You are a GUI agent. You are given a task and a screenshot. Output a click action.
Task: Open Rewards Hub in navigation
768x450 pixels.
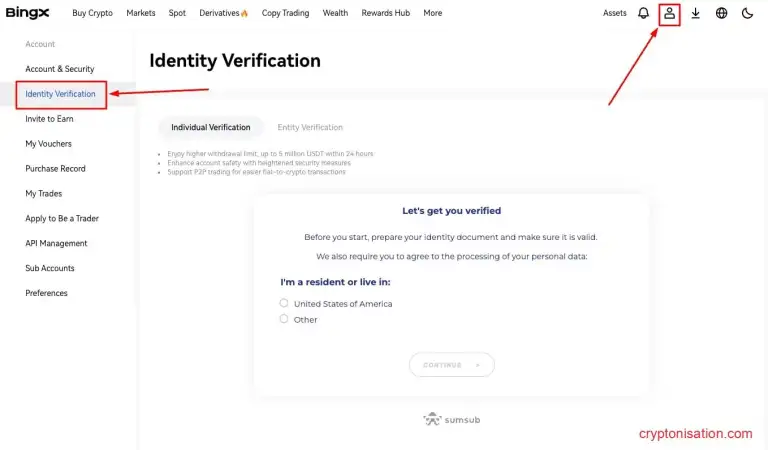pyautogui.click(x=386, y=13)
